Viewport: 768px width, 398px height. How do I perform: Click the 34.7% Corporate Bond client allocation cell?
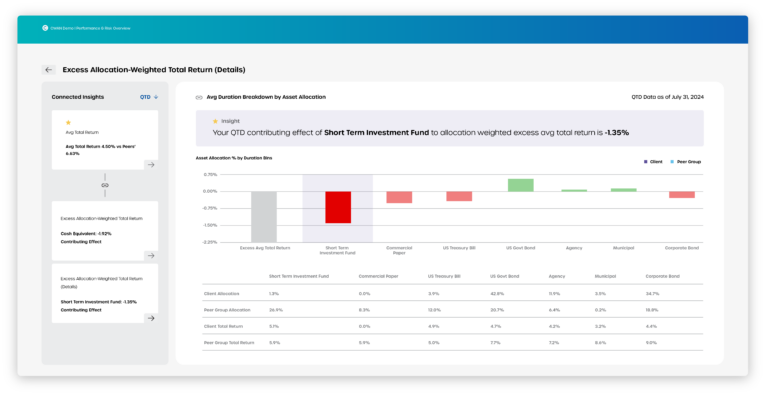[x=652, y=294]
